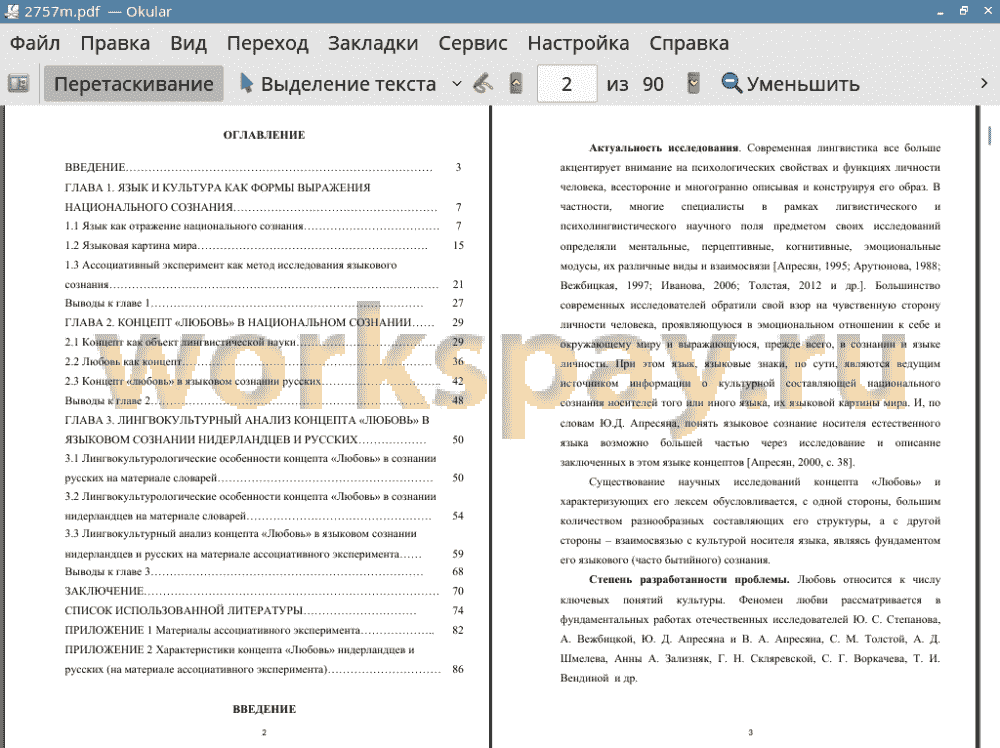1000x748 pixels.
Task: Minimize the Okular window
Action: click(x=940, y=11)
